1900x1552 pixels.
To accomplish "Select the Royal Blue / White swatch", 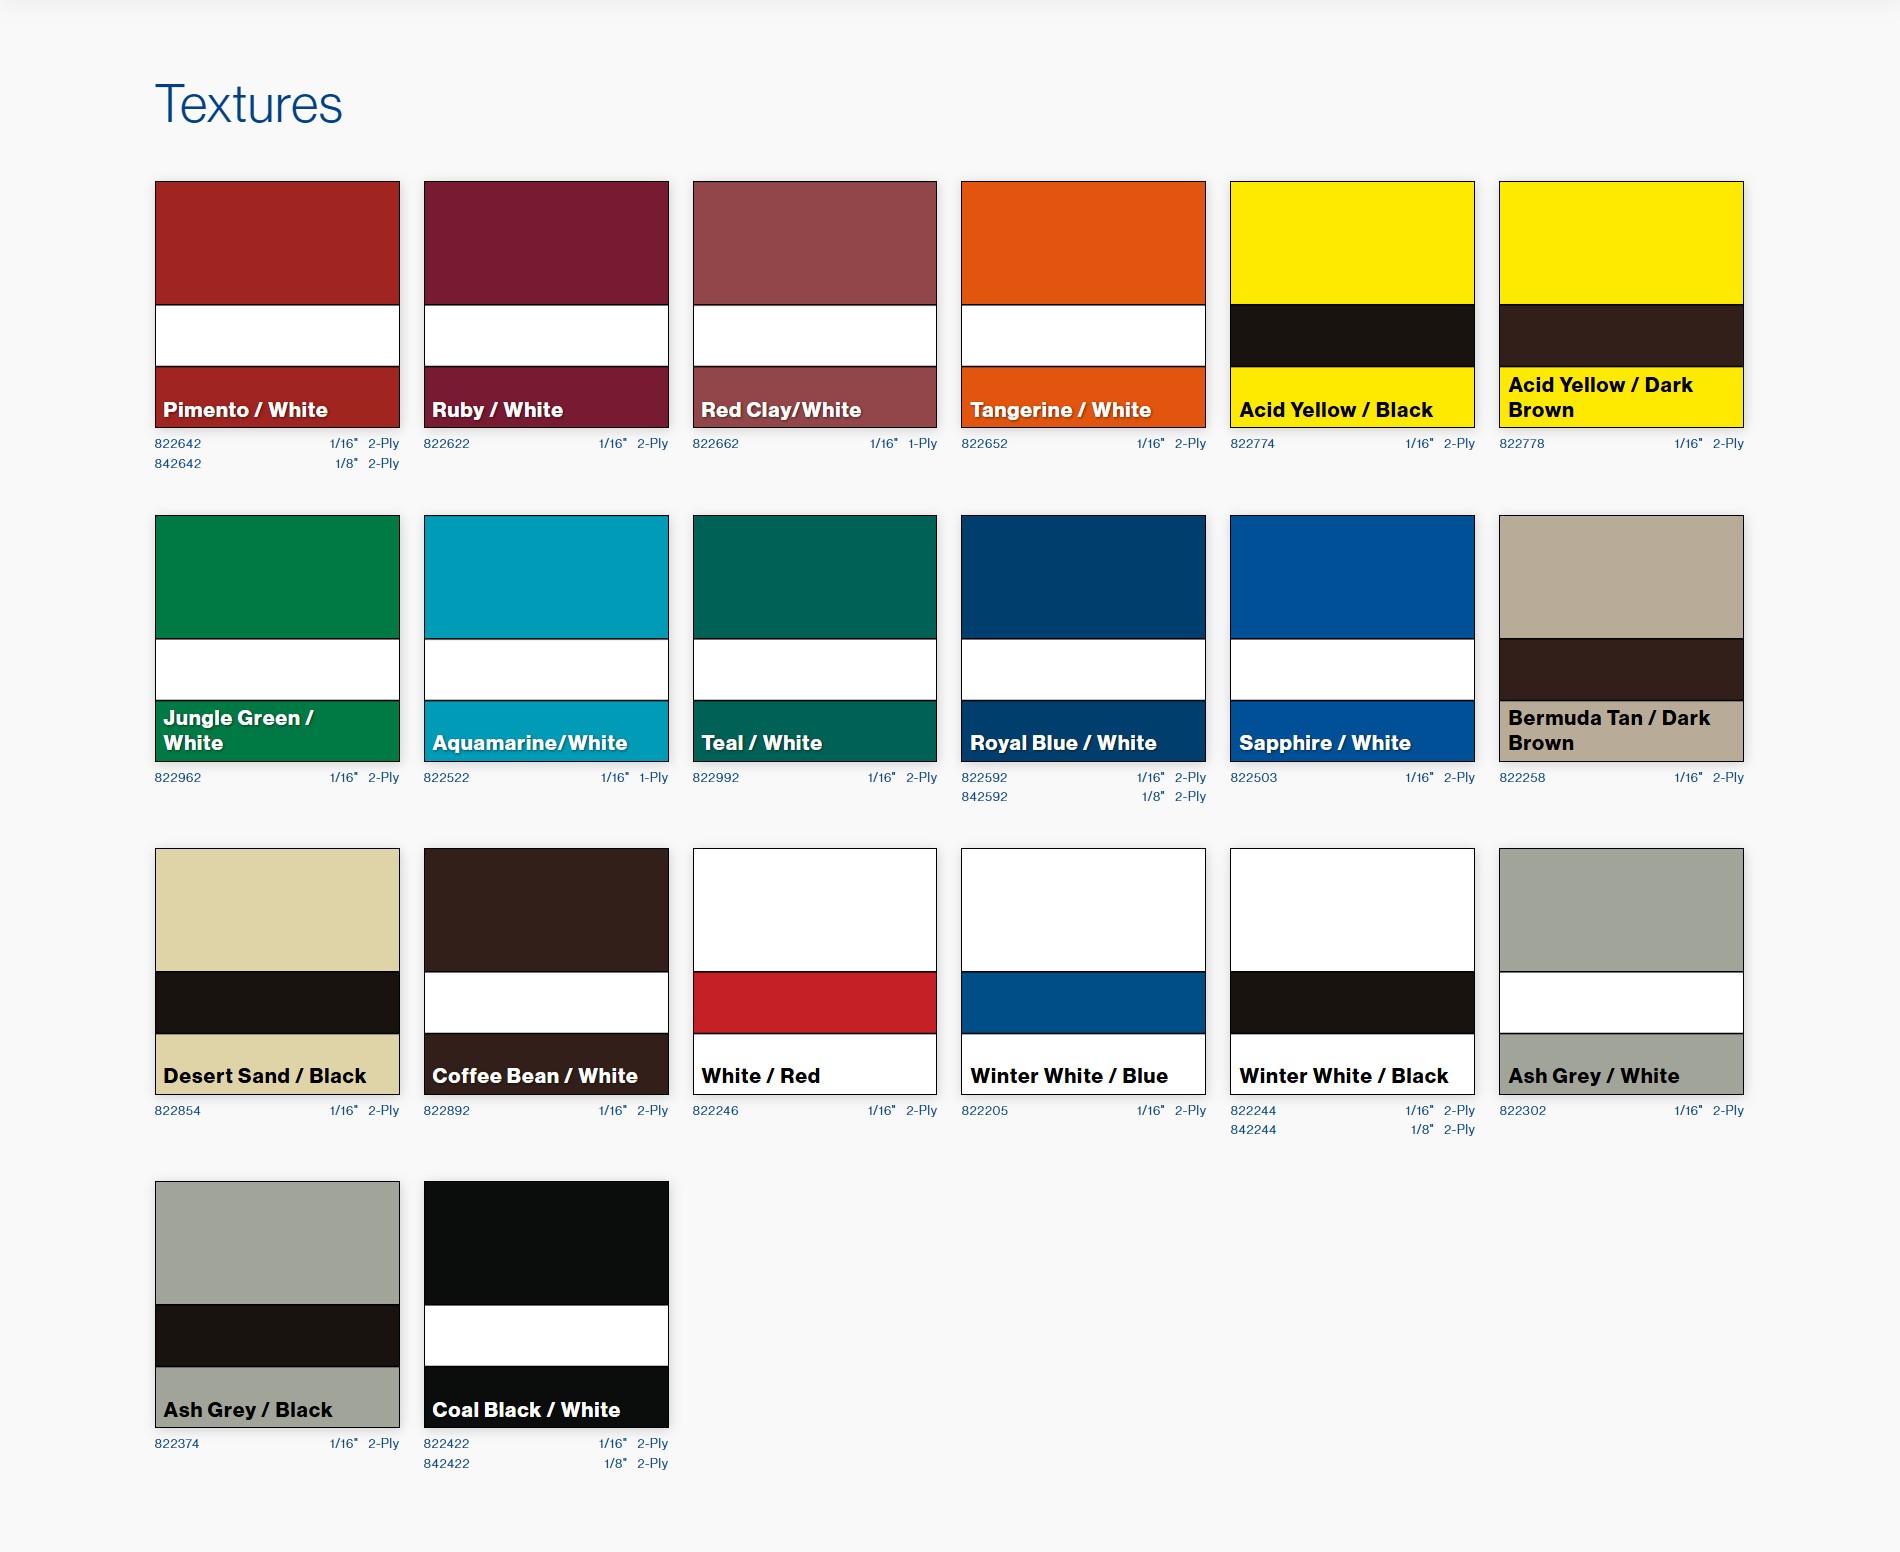I will [1083, 638].
